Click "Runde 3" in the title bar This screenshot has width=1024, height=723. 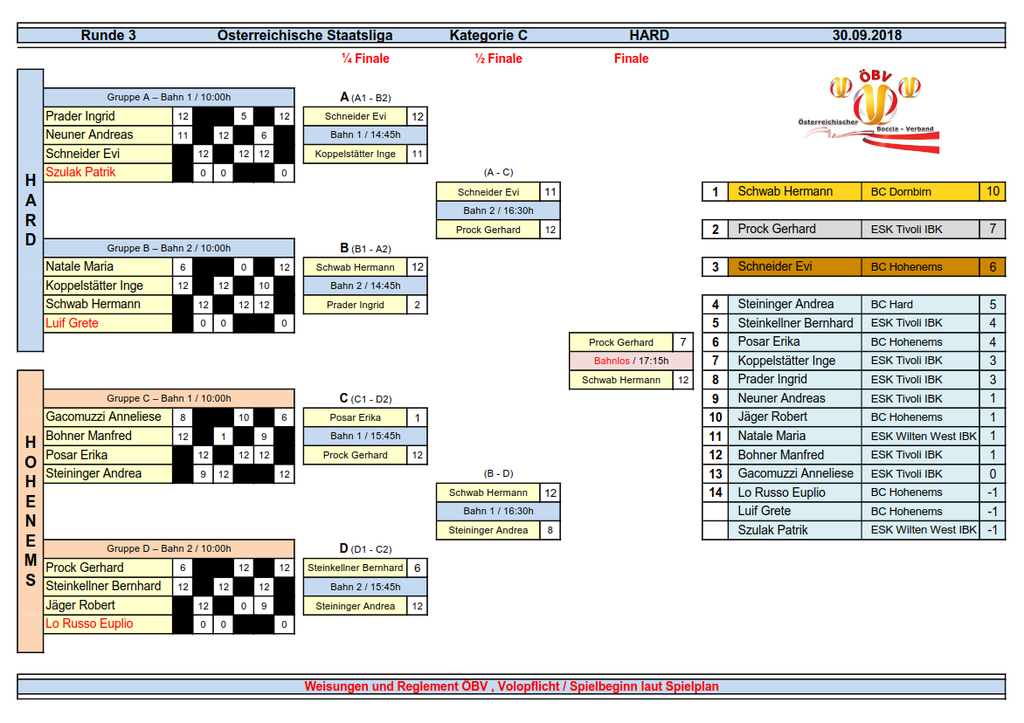point(108,35)
